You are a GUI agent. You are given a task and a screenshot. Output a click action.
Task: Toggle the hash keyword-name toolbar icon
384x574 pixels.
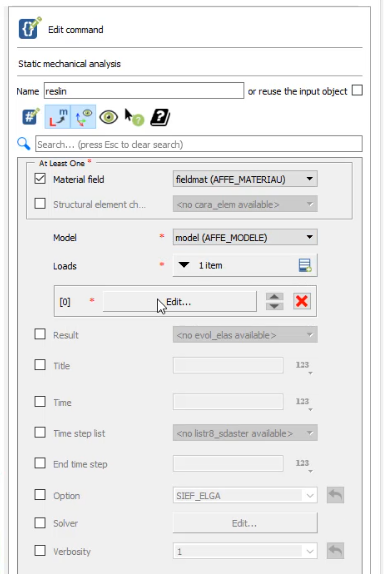point(31,117)
